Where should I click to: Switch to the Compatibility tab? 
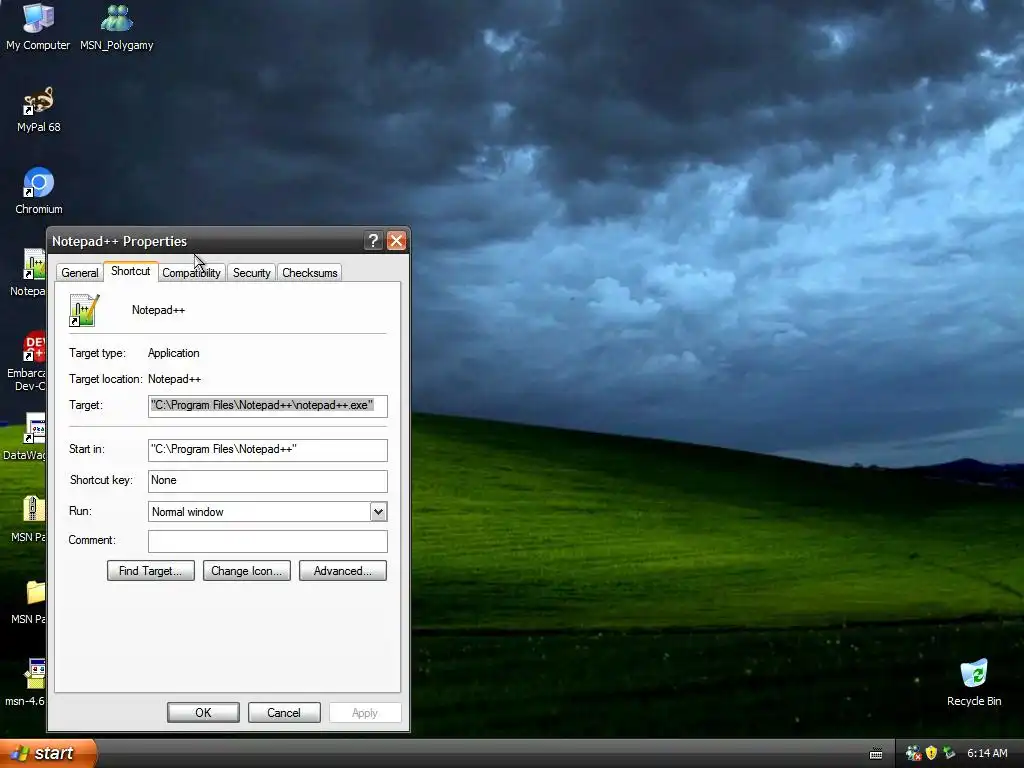tap(191, 273)
